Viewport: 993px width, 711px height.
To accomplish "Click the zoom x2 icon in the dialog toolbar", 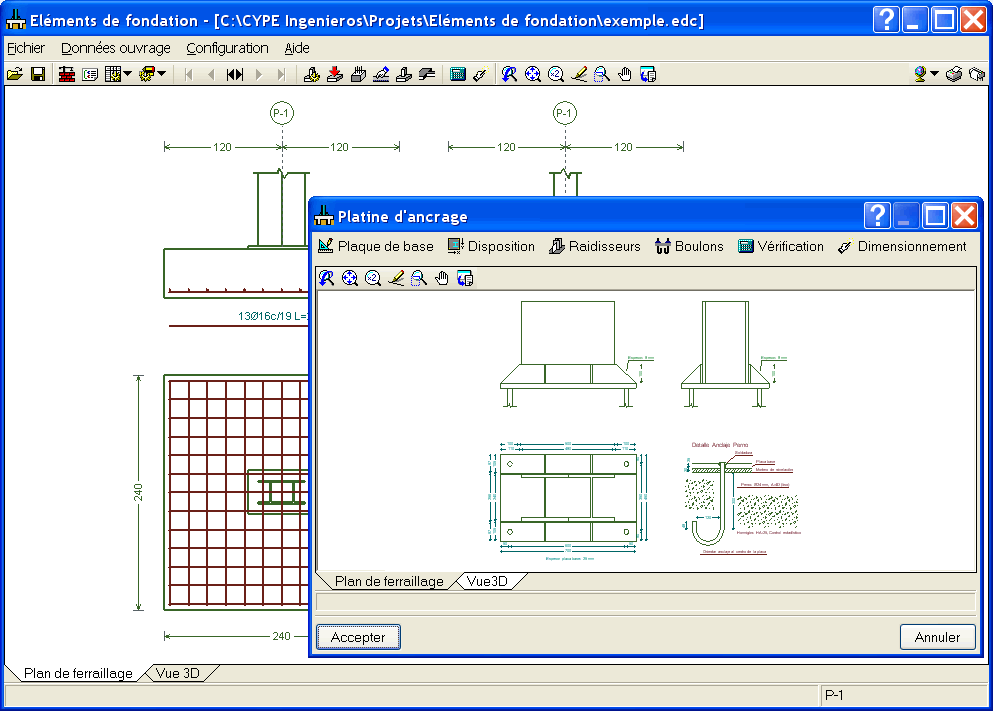I will pos(373,278).
